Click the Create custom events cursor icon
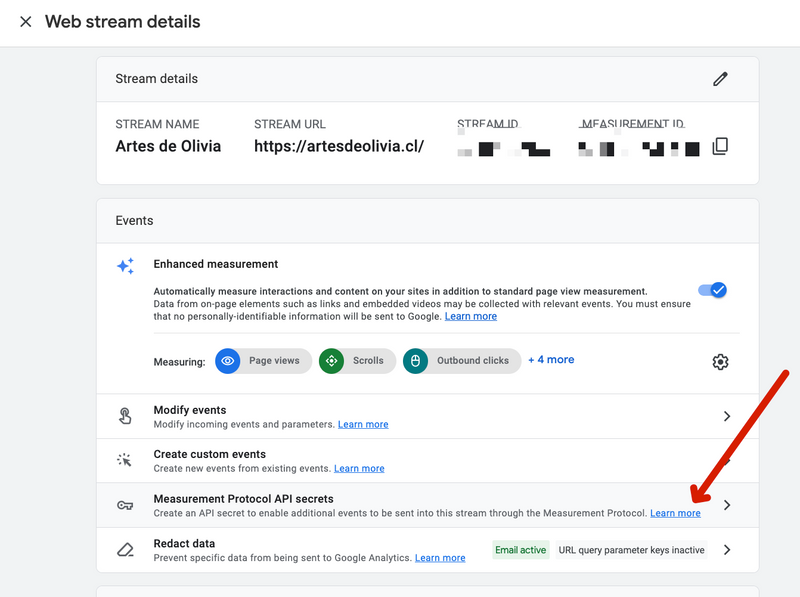This screenshot has width=800, height=597. point(124,460)
